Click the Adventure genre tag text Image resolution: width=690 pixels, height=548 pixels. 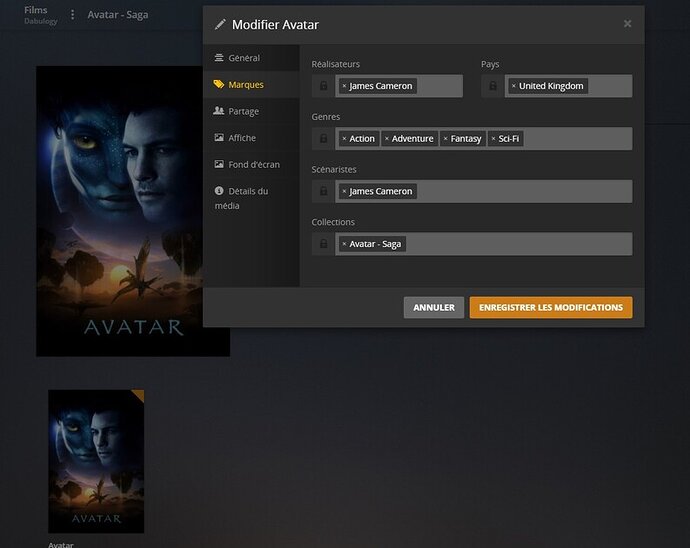pos(412,139)
